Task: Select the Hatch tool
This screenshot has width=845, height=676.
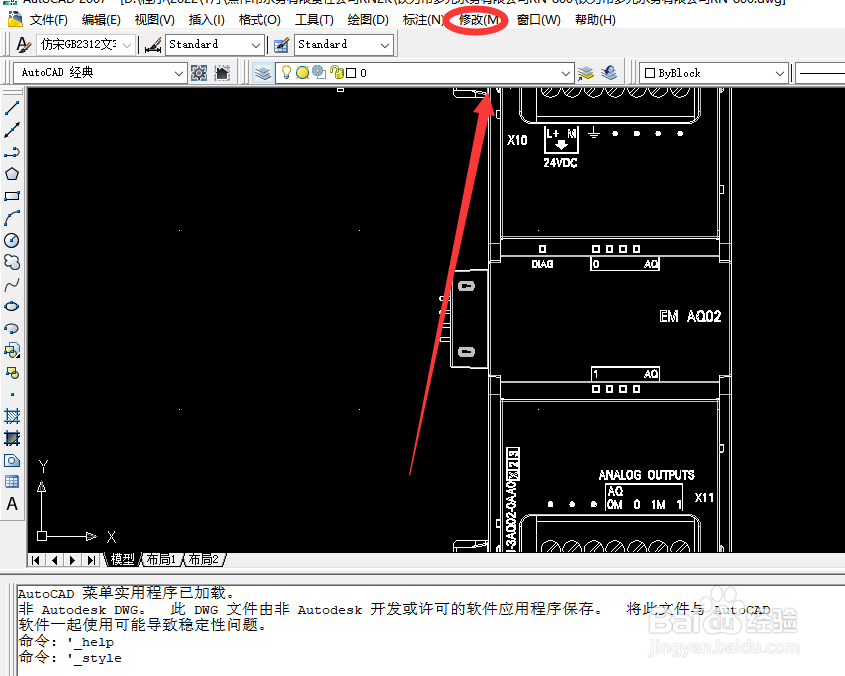Action: pyautogui.click(x=12, y=416)
